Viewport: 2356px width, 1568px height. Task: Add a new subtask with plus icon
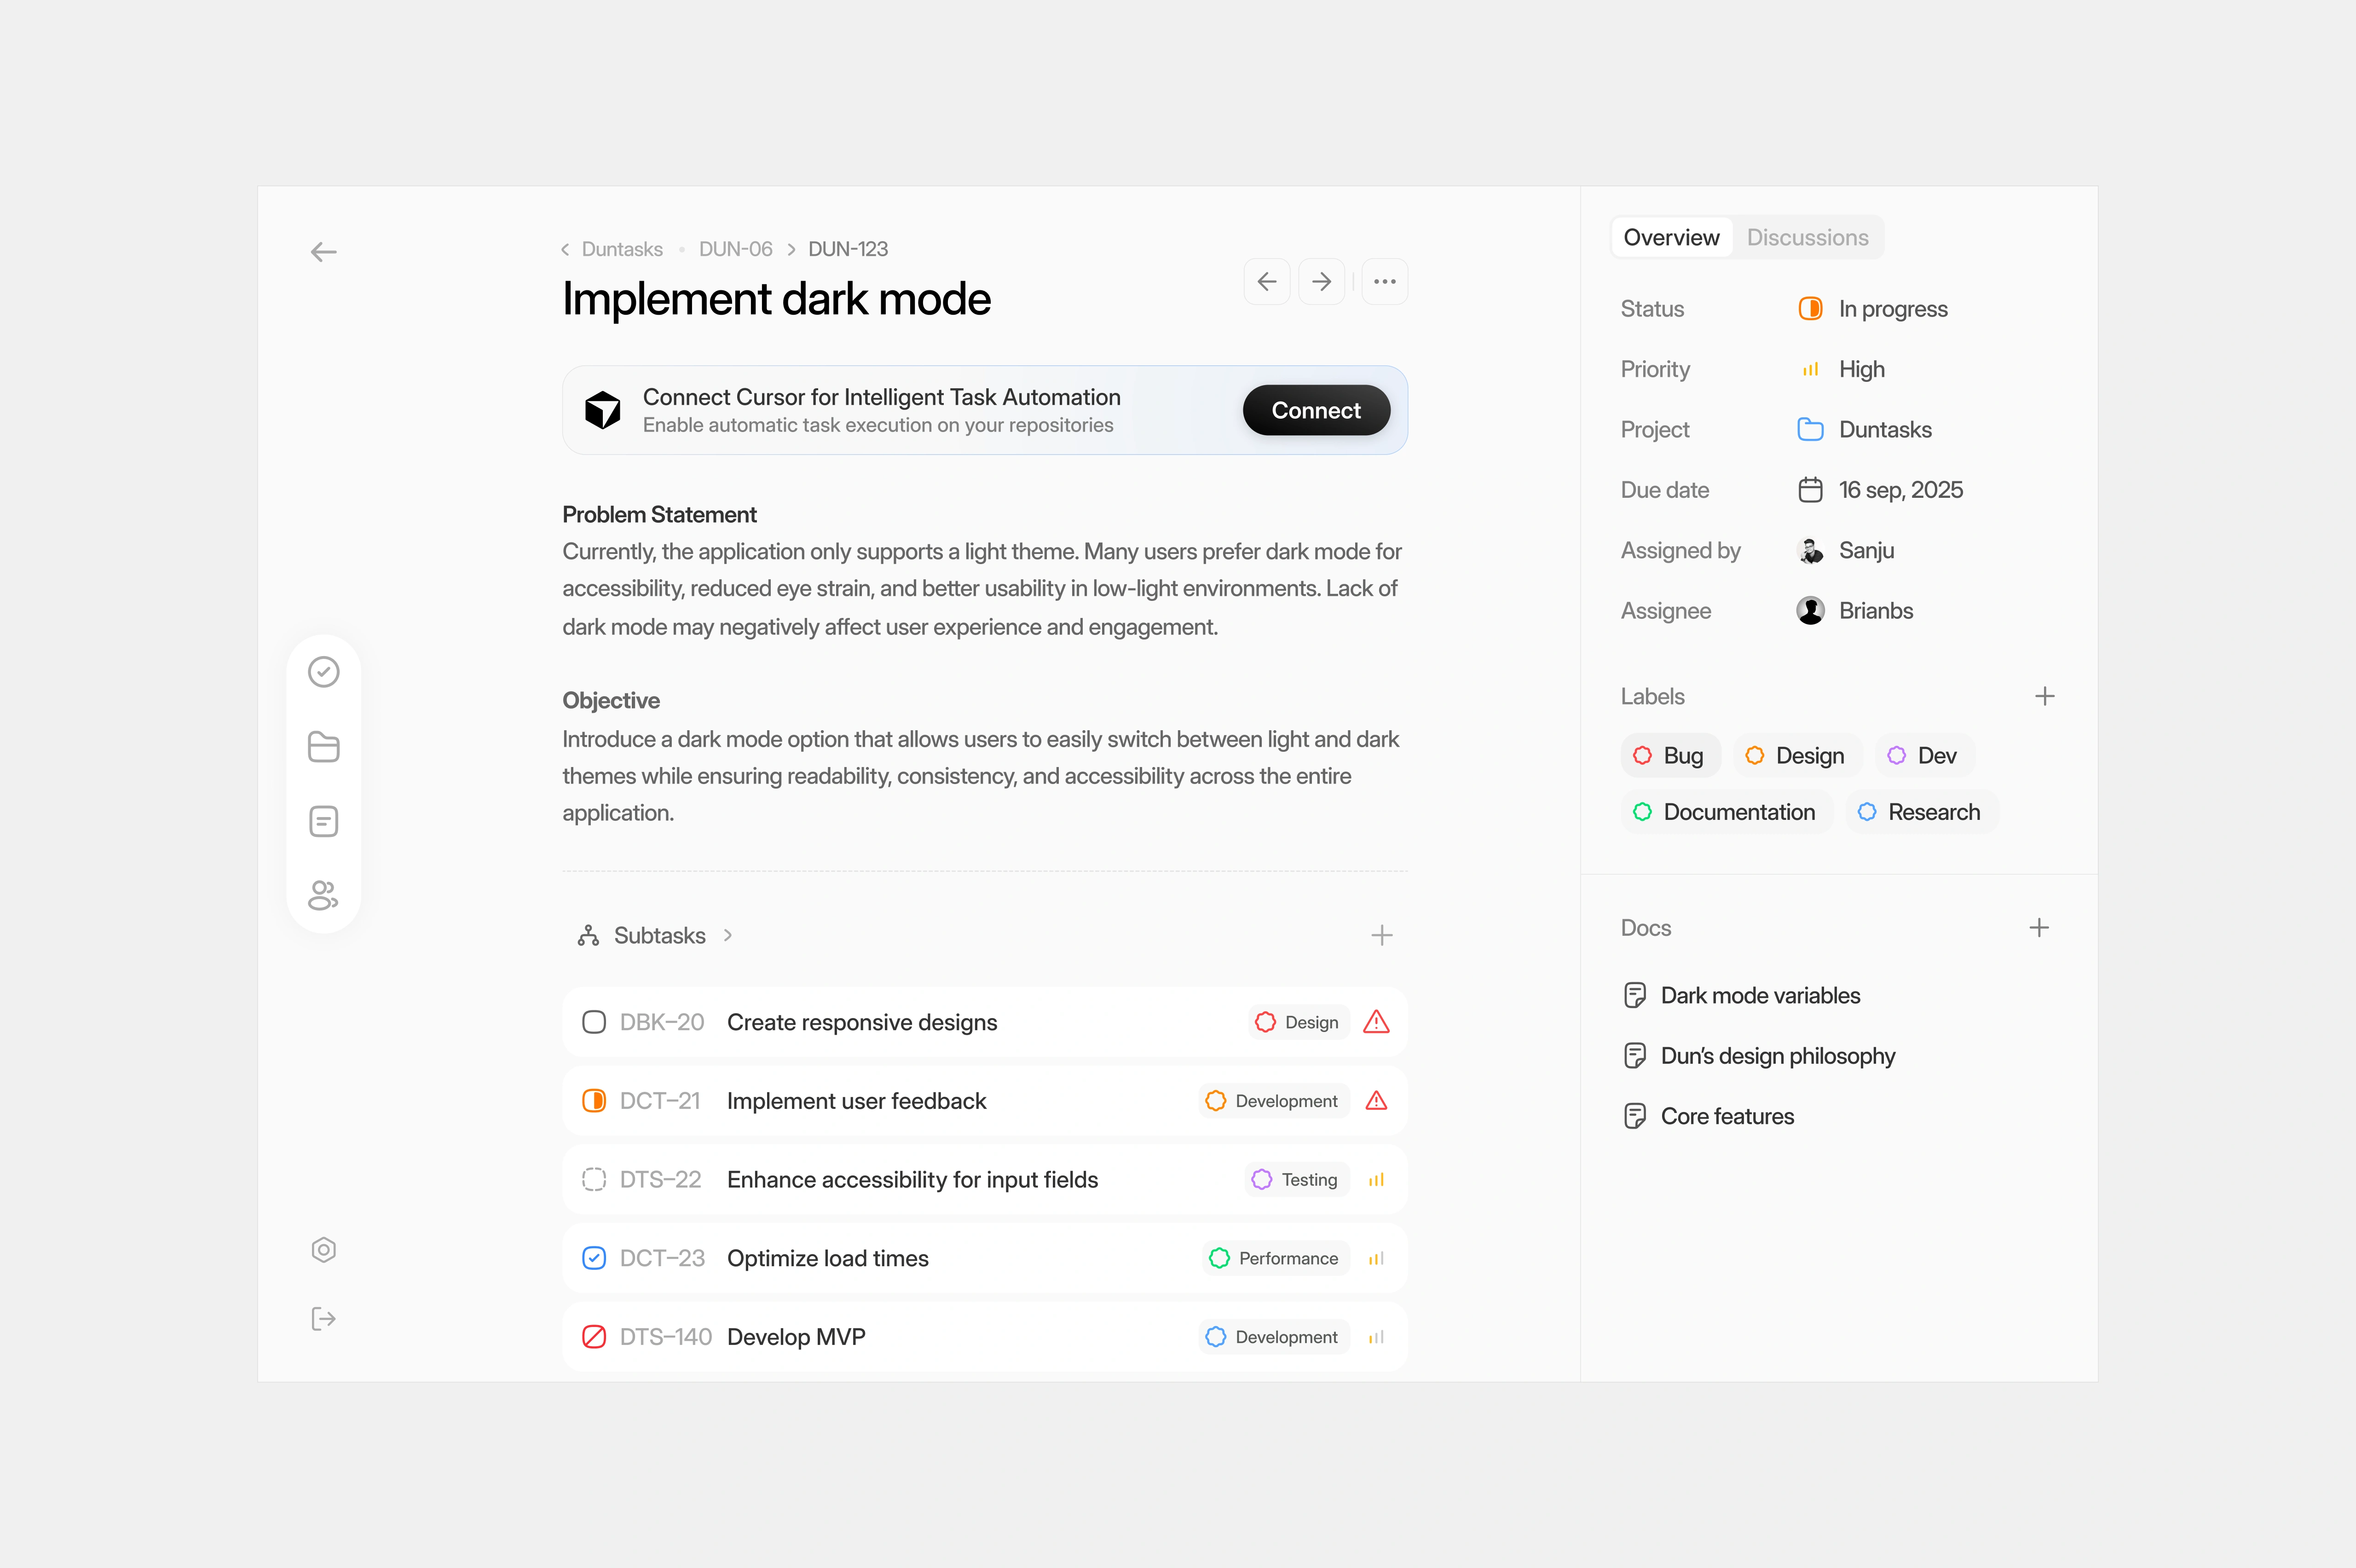point(1381,935)
